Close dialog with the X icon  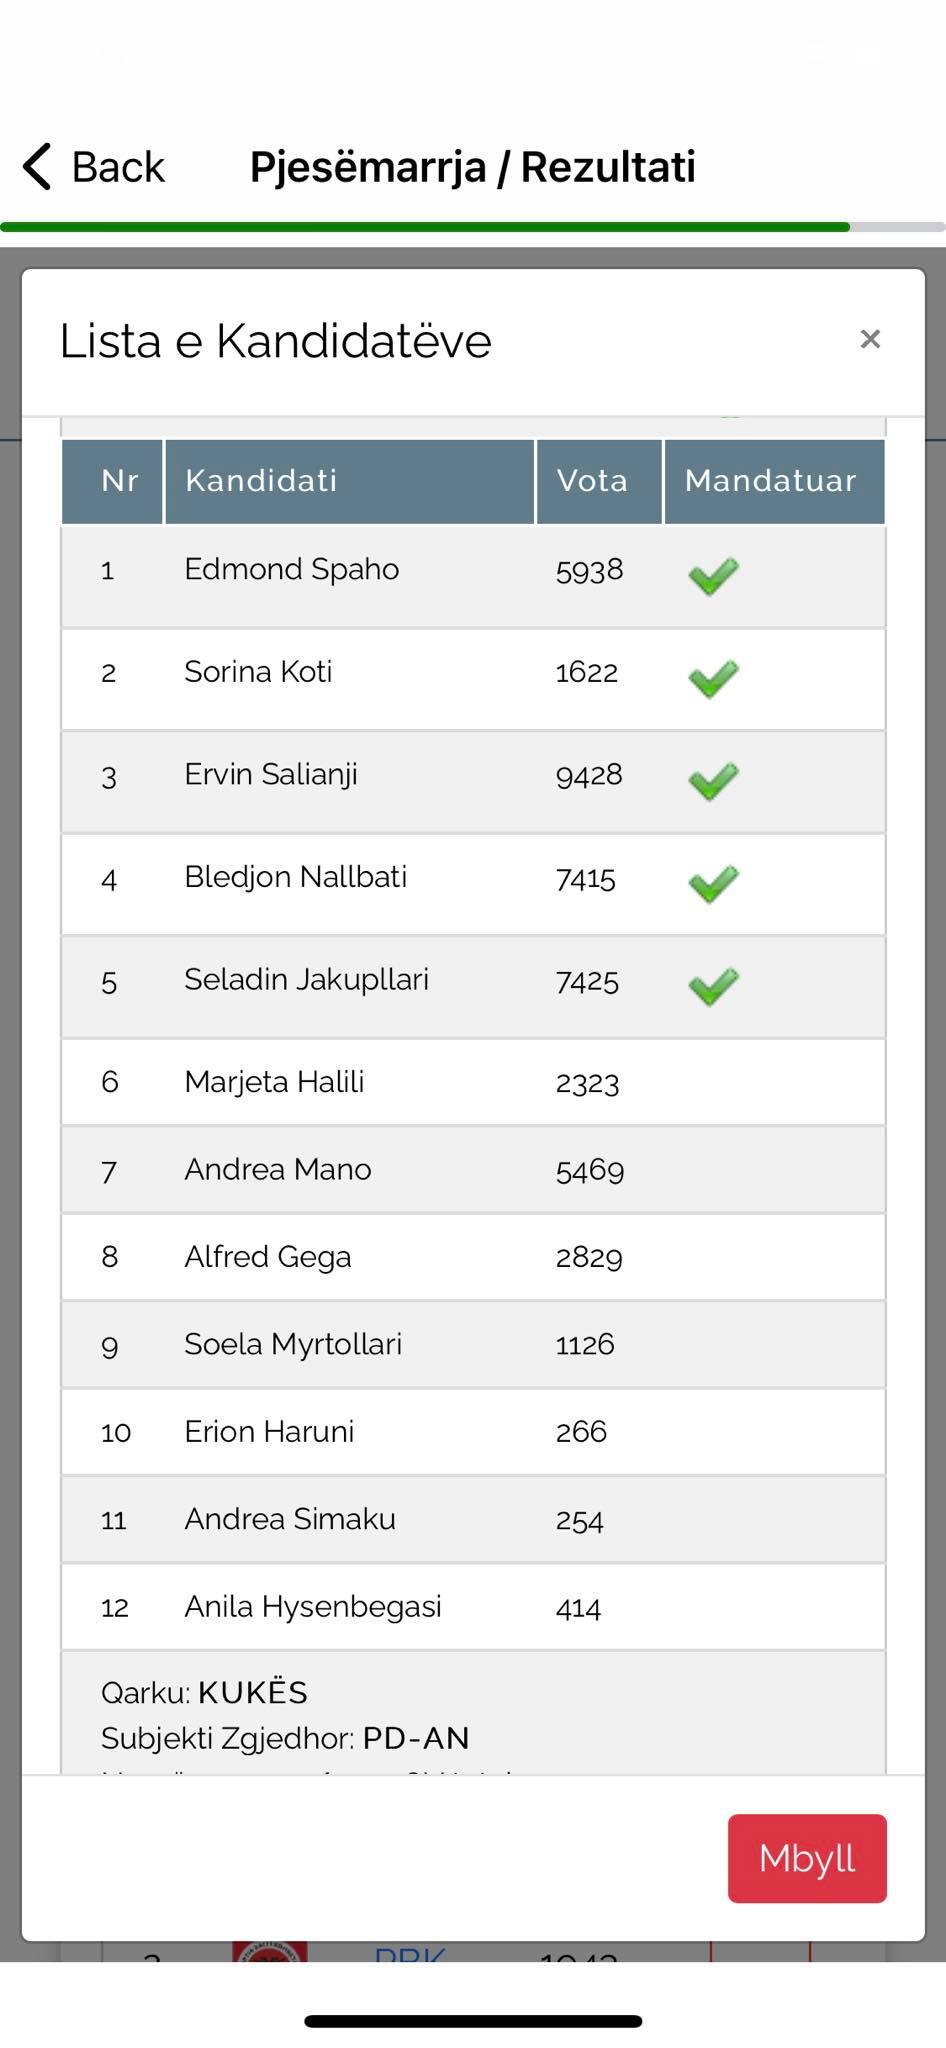tap(870, 340)
